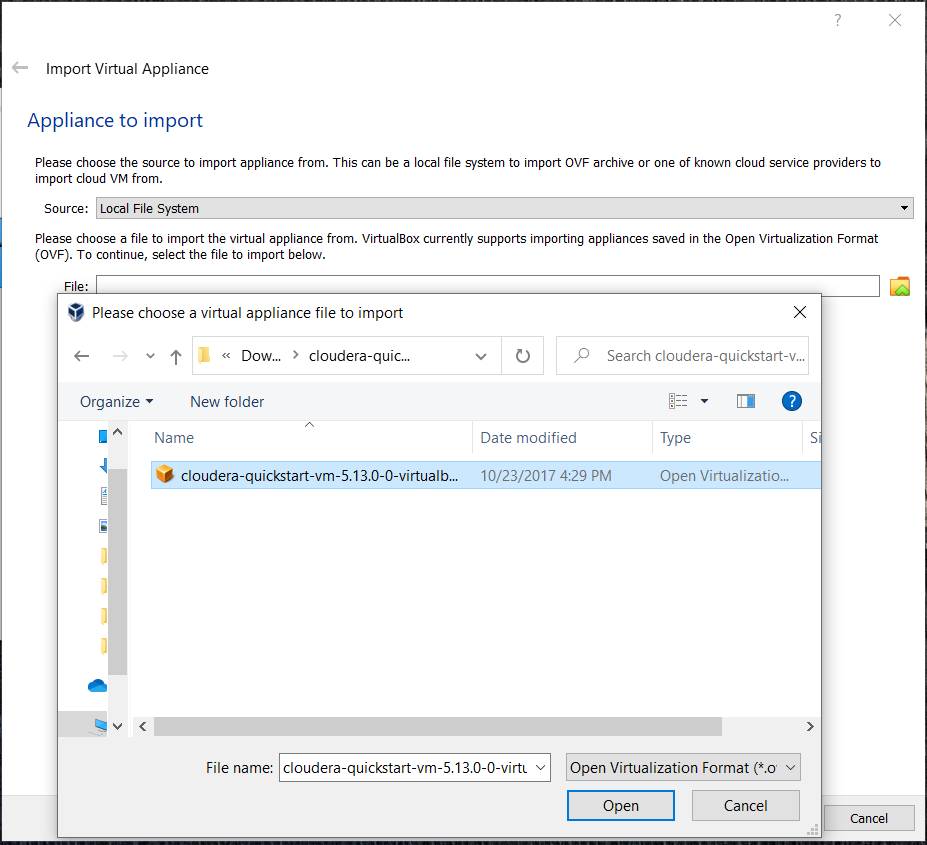Navigate up one folder level
The image size is (927, 845).
pos(175,355)
